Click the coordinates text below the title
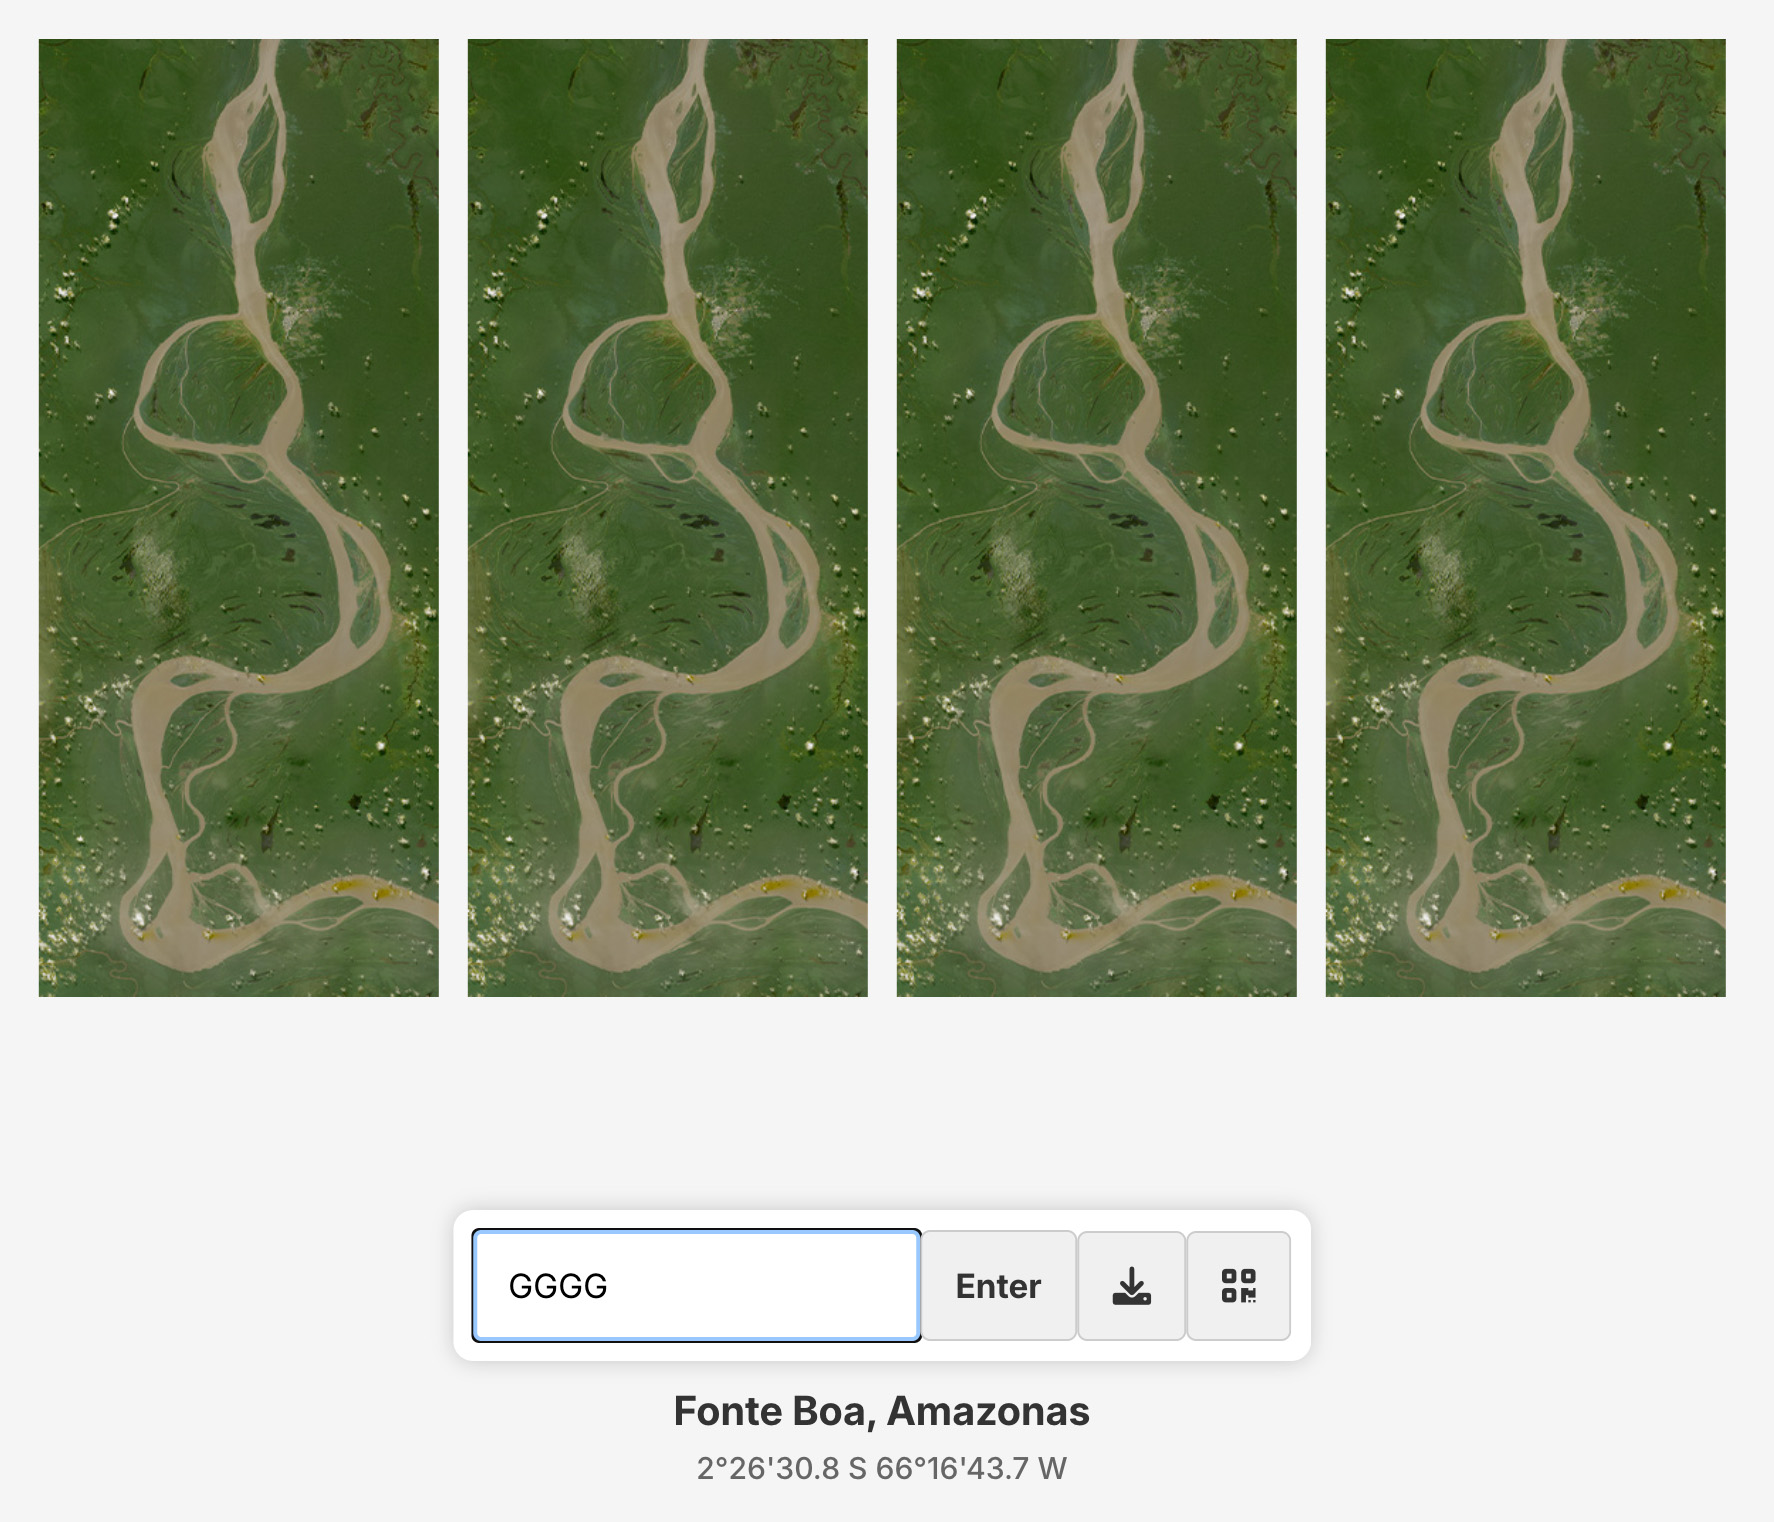 (881, 1468)
